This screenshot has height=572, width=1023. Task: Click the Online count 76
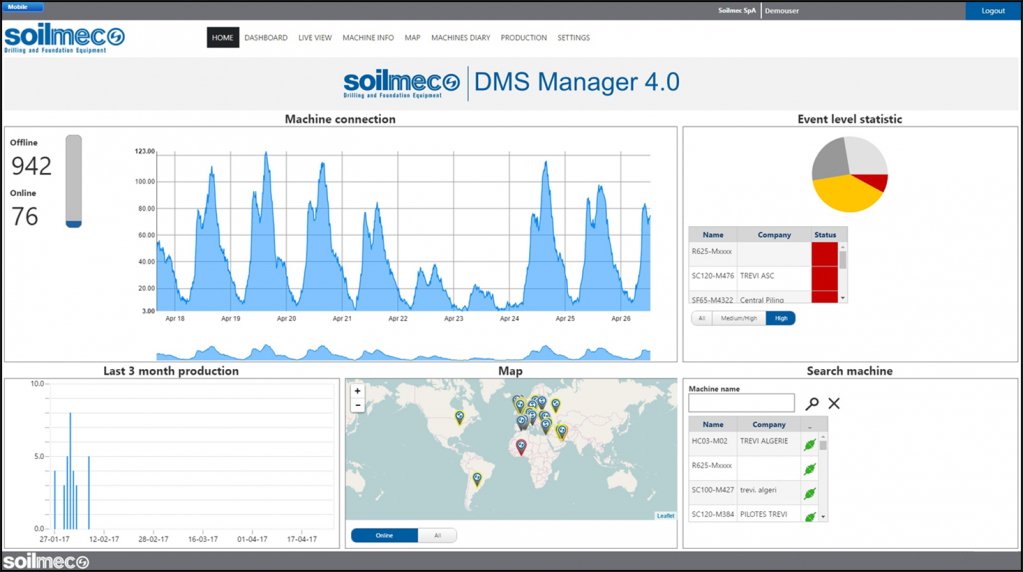(x=25, y=217)
